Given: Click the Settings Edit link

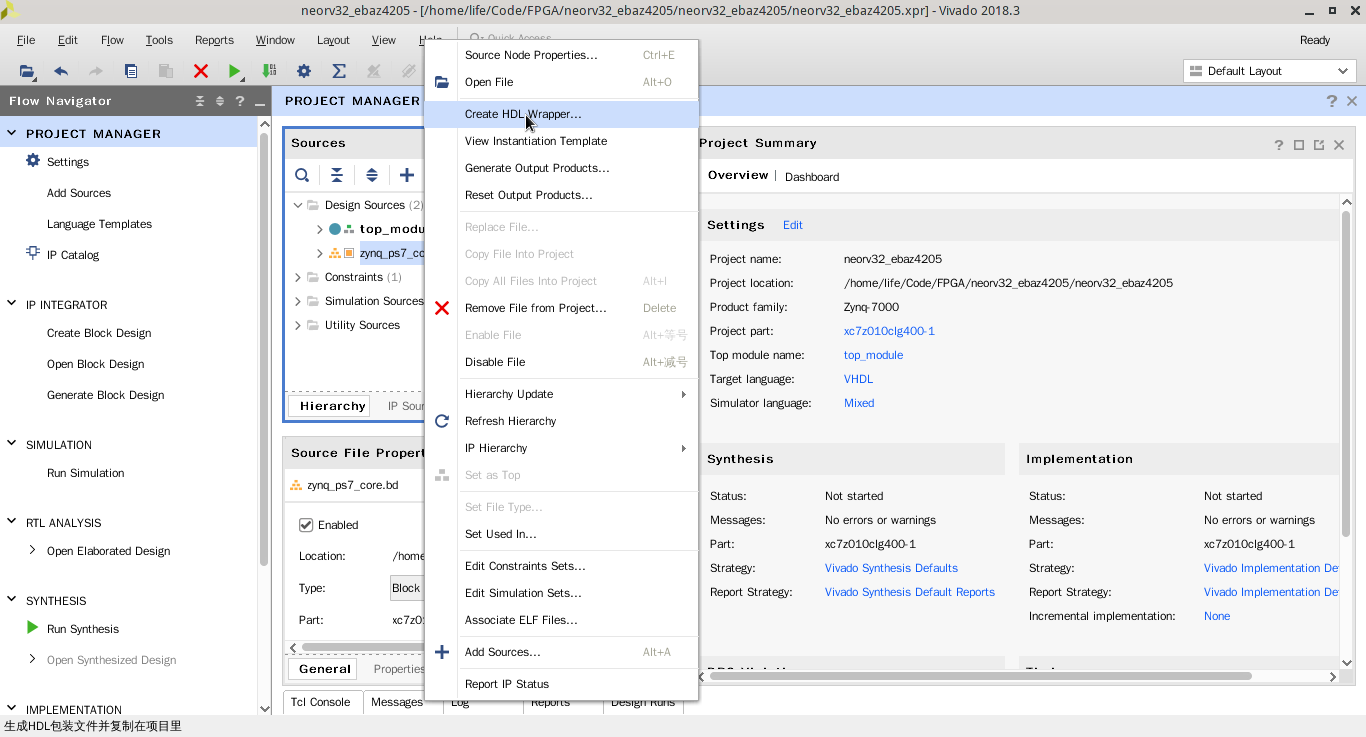Looking at the screenshot, I should click(x=793, y=225).
